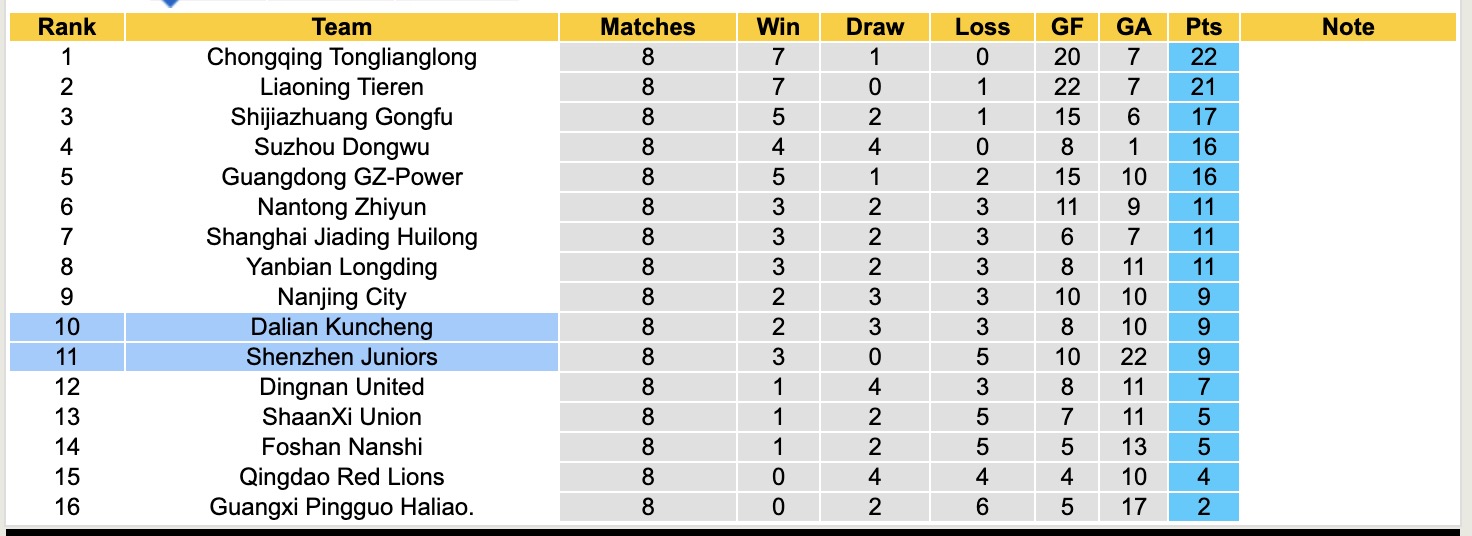The width and height of the screenshot is (1472, 536).
Task: Select Nantong Zhiyun in the table
Action: [341, 207]
